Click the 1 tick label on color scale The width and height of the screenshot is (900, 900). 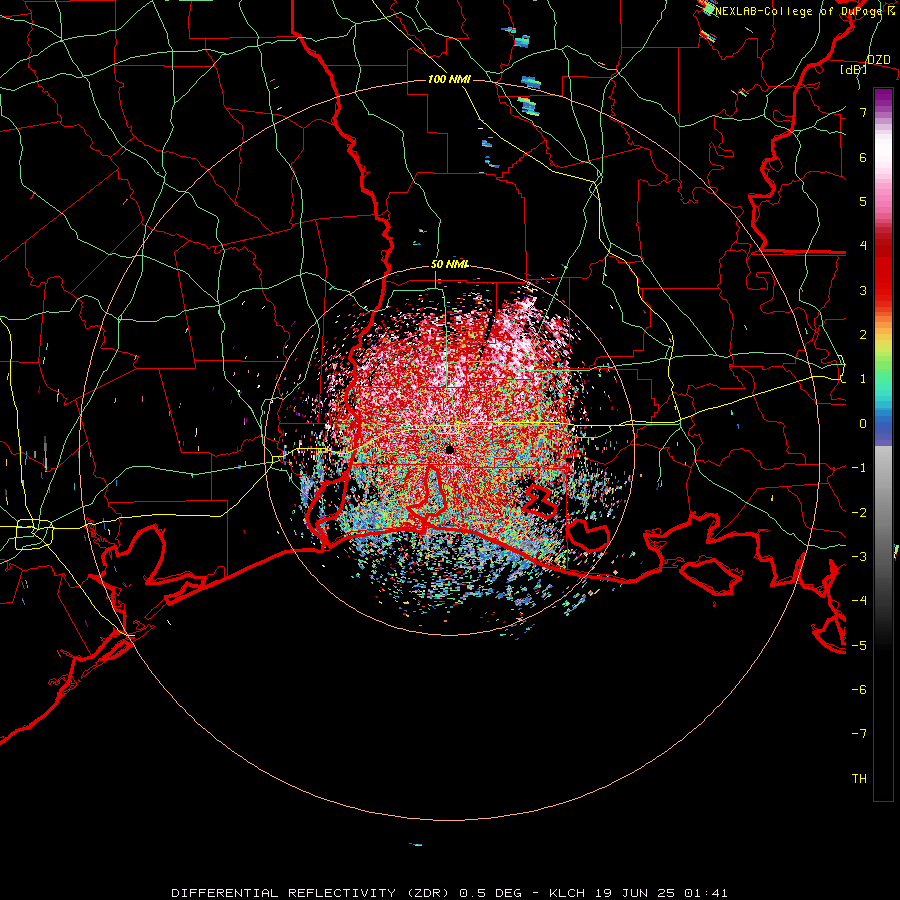point(863,379)
